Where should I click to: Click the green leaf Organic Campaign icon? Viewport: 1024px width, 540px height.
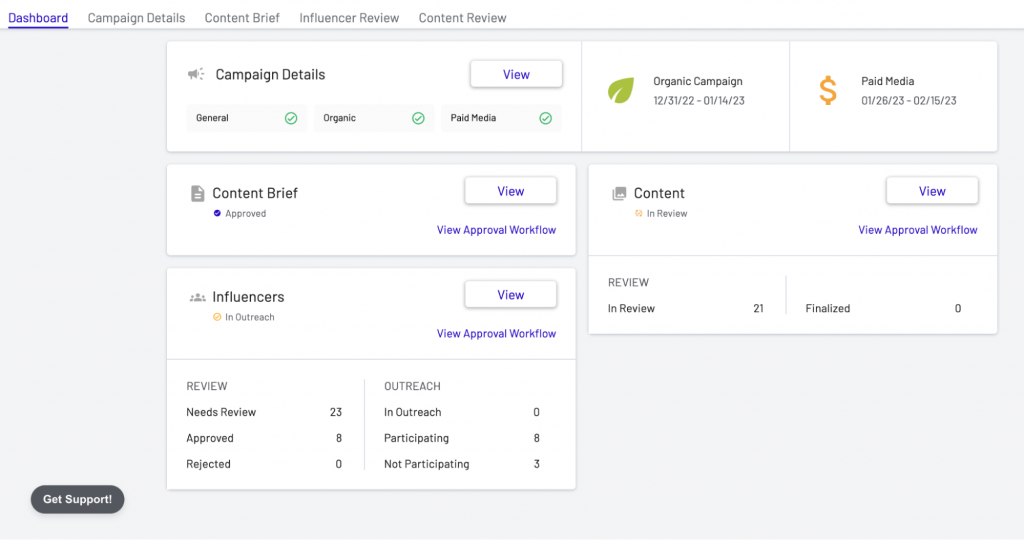click(621, 91)
